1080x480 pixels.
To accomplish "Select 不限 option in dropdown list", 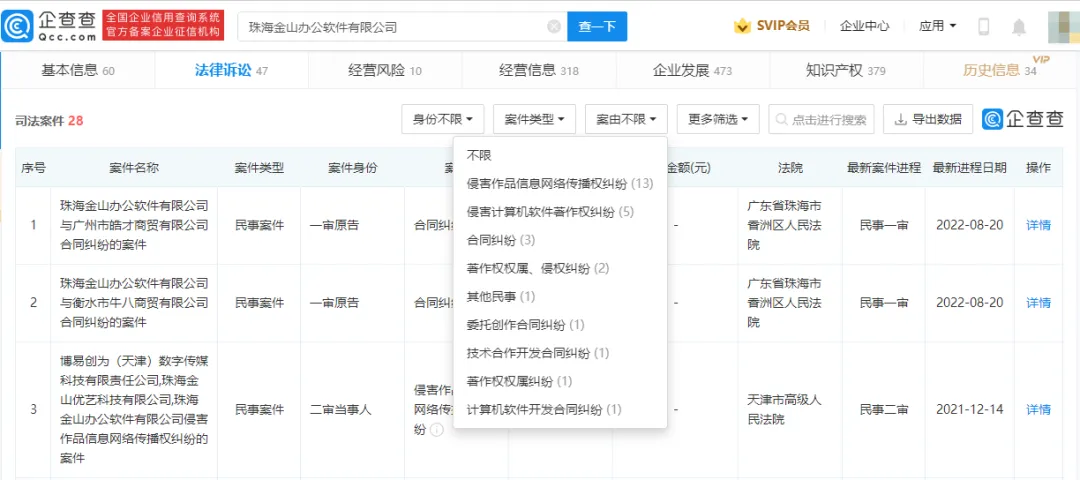I will (560, 156).
